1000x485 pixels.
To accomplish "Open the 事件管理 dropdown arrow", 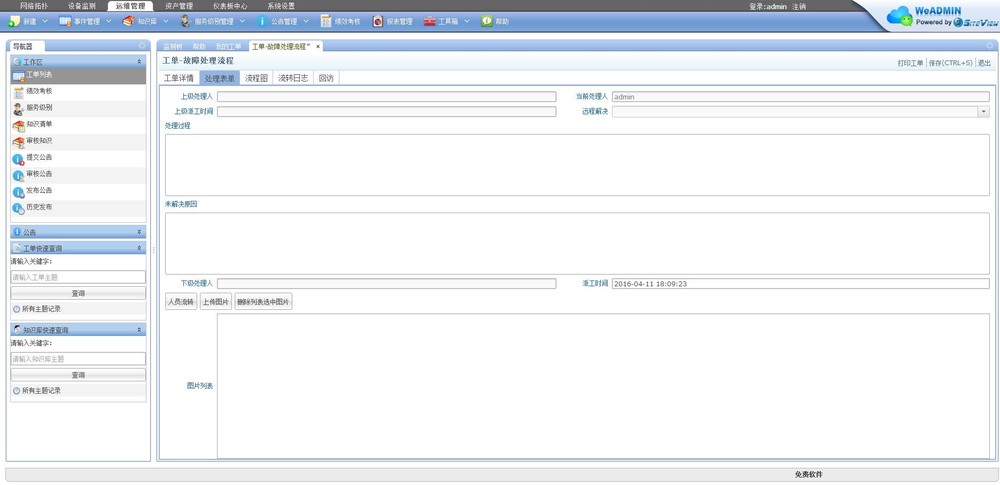I will (x=108, y=21).
